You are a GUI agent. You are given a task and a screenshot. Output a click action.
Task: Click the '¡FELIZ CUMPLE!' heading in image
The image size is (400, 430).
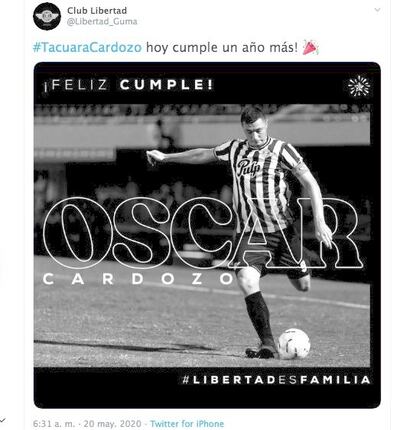point(128,85)
